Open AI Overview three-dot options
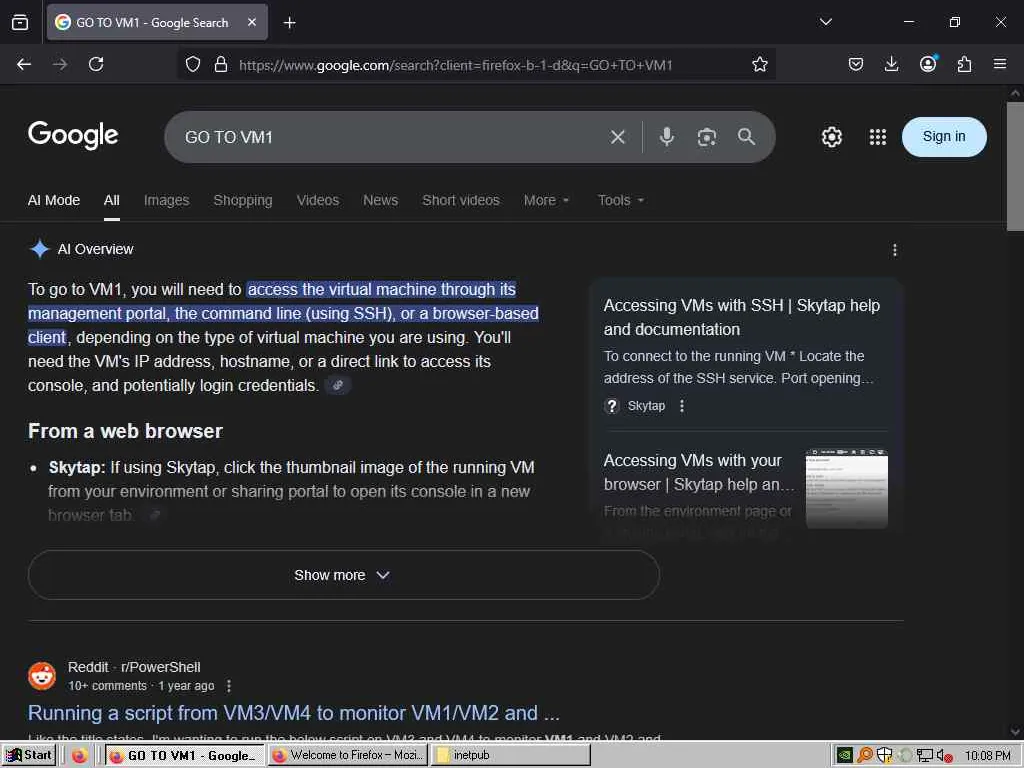 (x=895, y=250)
